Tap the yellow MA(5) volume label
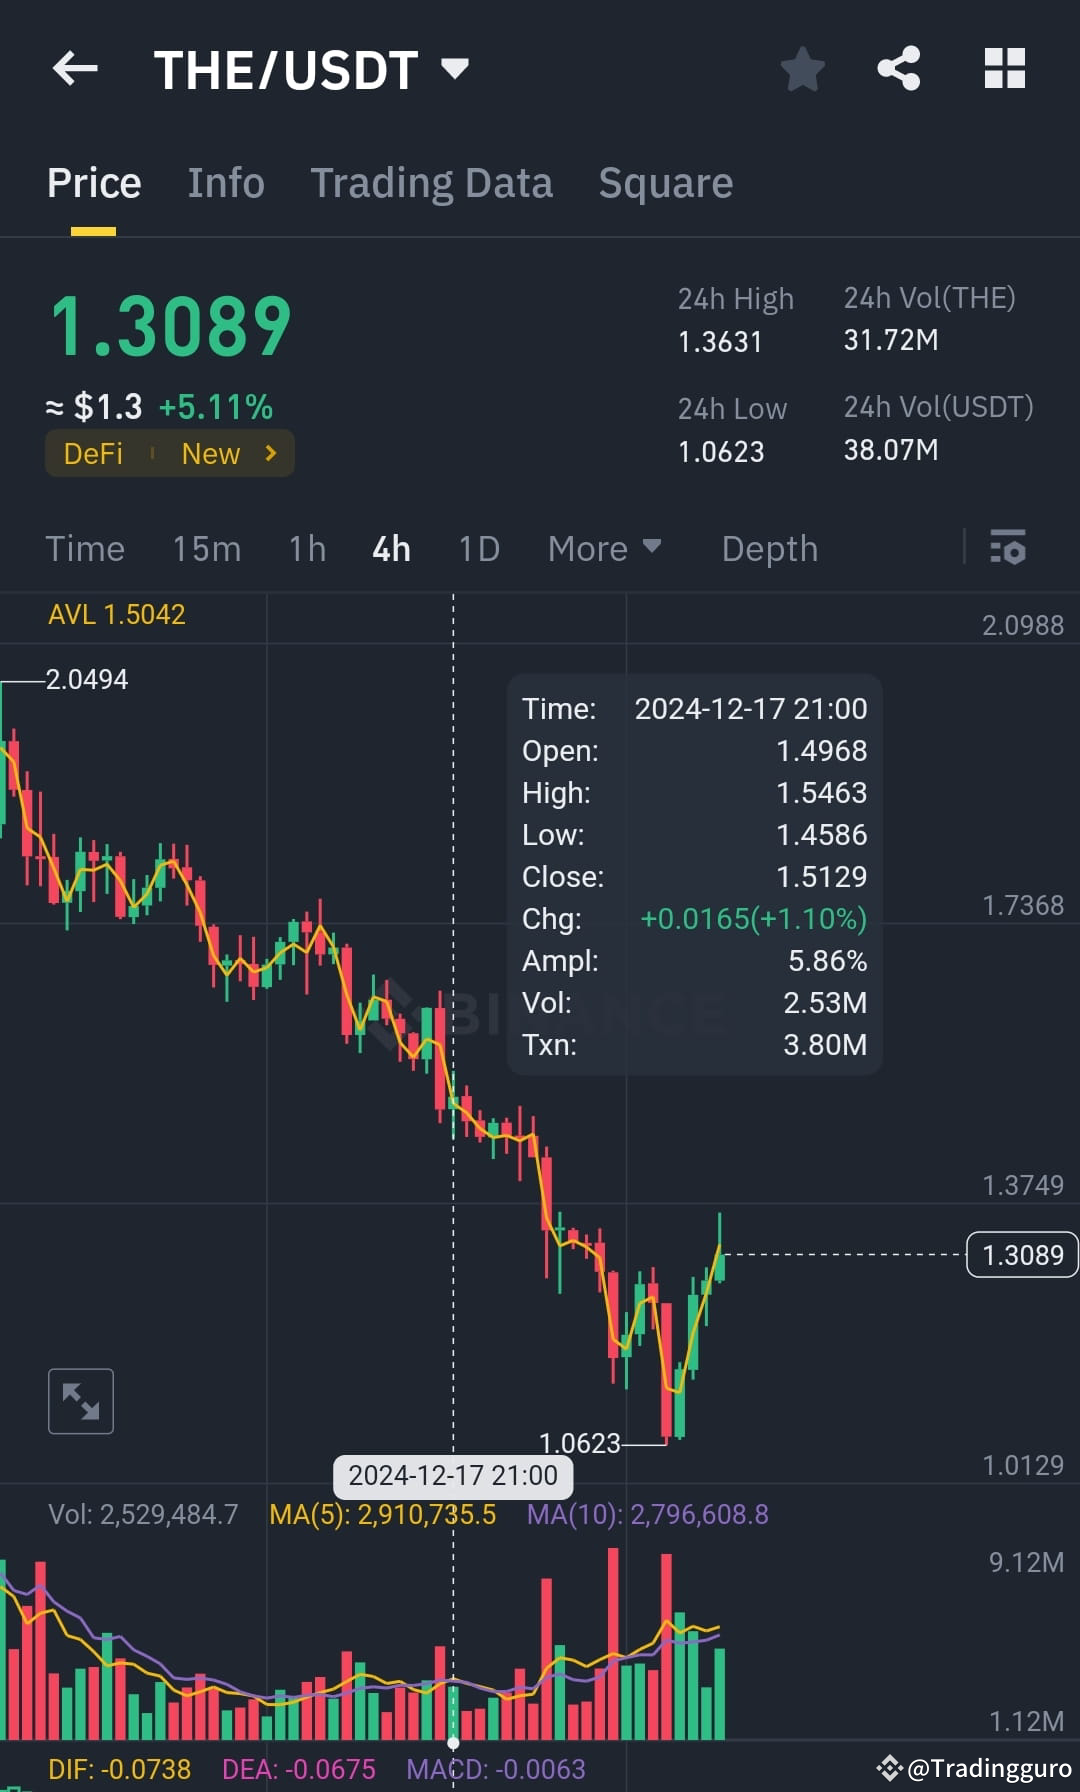 [x=383, y=1514]
